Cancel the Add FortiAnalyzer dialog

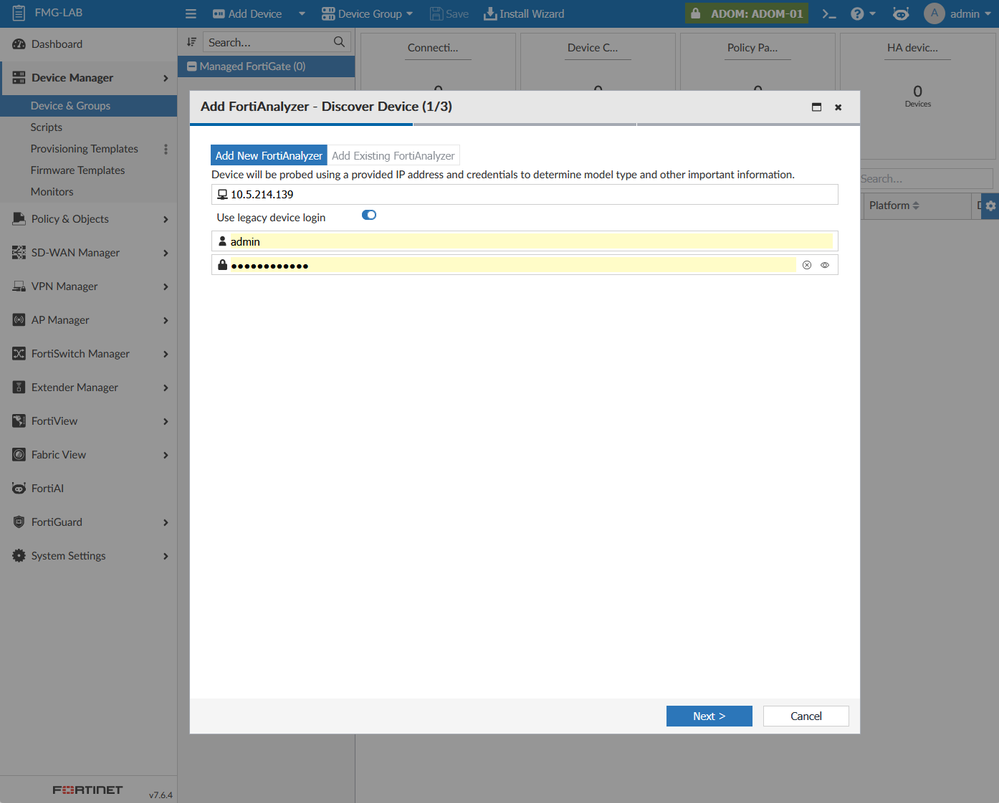pyautogui.click(x=806, y=716)
